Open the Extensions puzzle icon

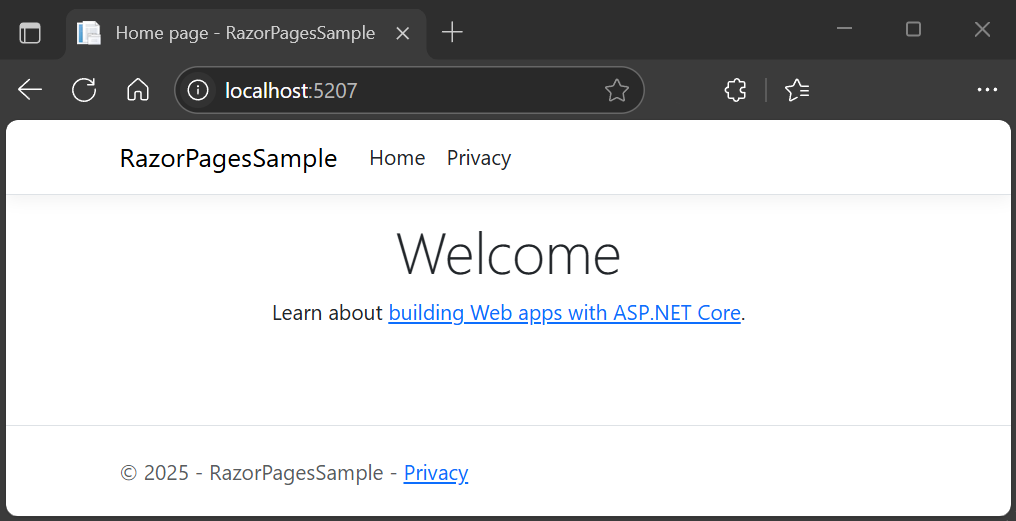click(x=735, y=90)
